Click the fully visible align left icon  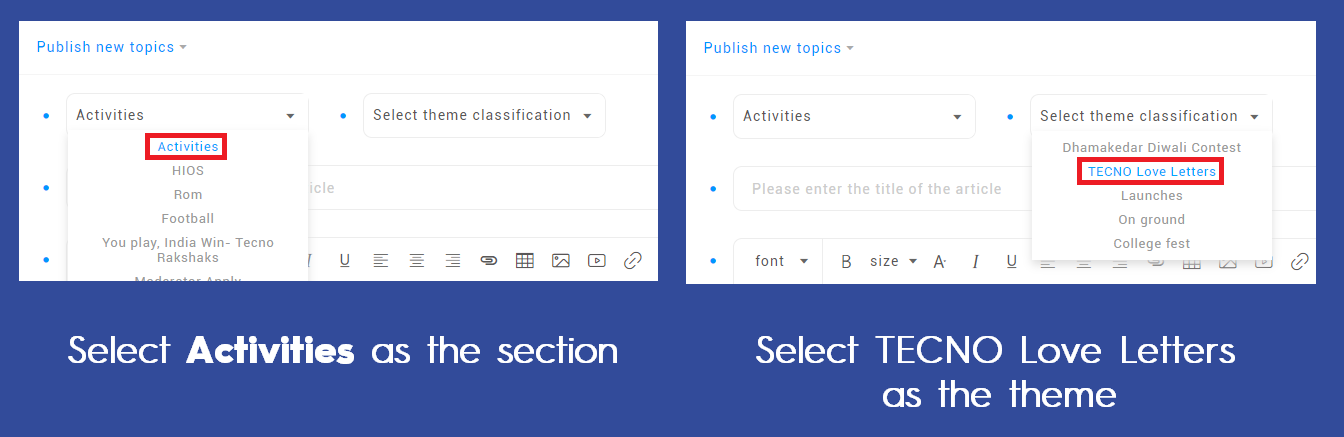pyautogui.click(x=381, y=261)
